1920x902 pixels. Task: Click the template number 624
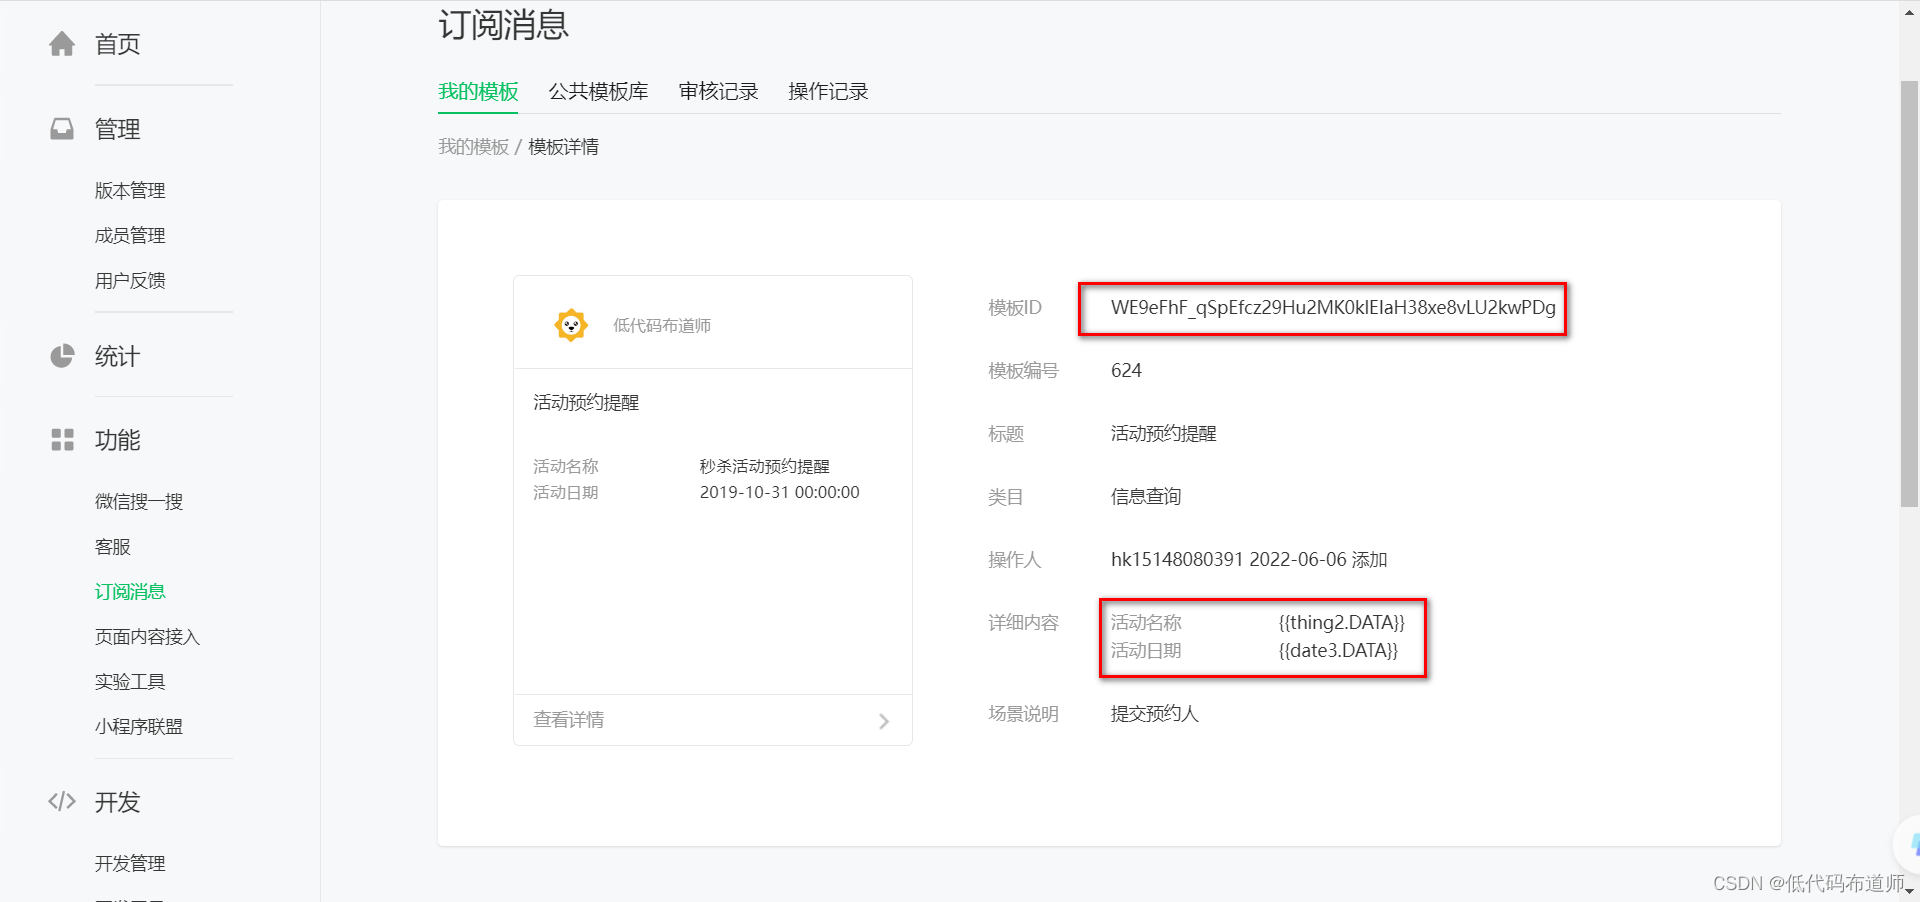pyautogui.click(x=1126, y=370)
